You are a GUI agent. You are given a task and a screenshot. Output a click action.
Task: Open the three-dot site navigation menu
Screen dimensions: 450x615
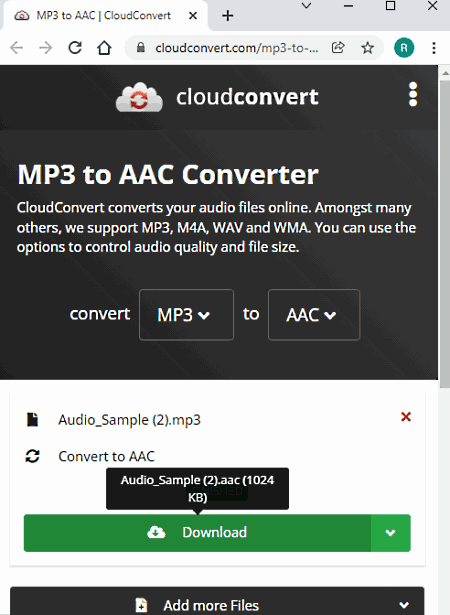(413, 94)
